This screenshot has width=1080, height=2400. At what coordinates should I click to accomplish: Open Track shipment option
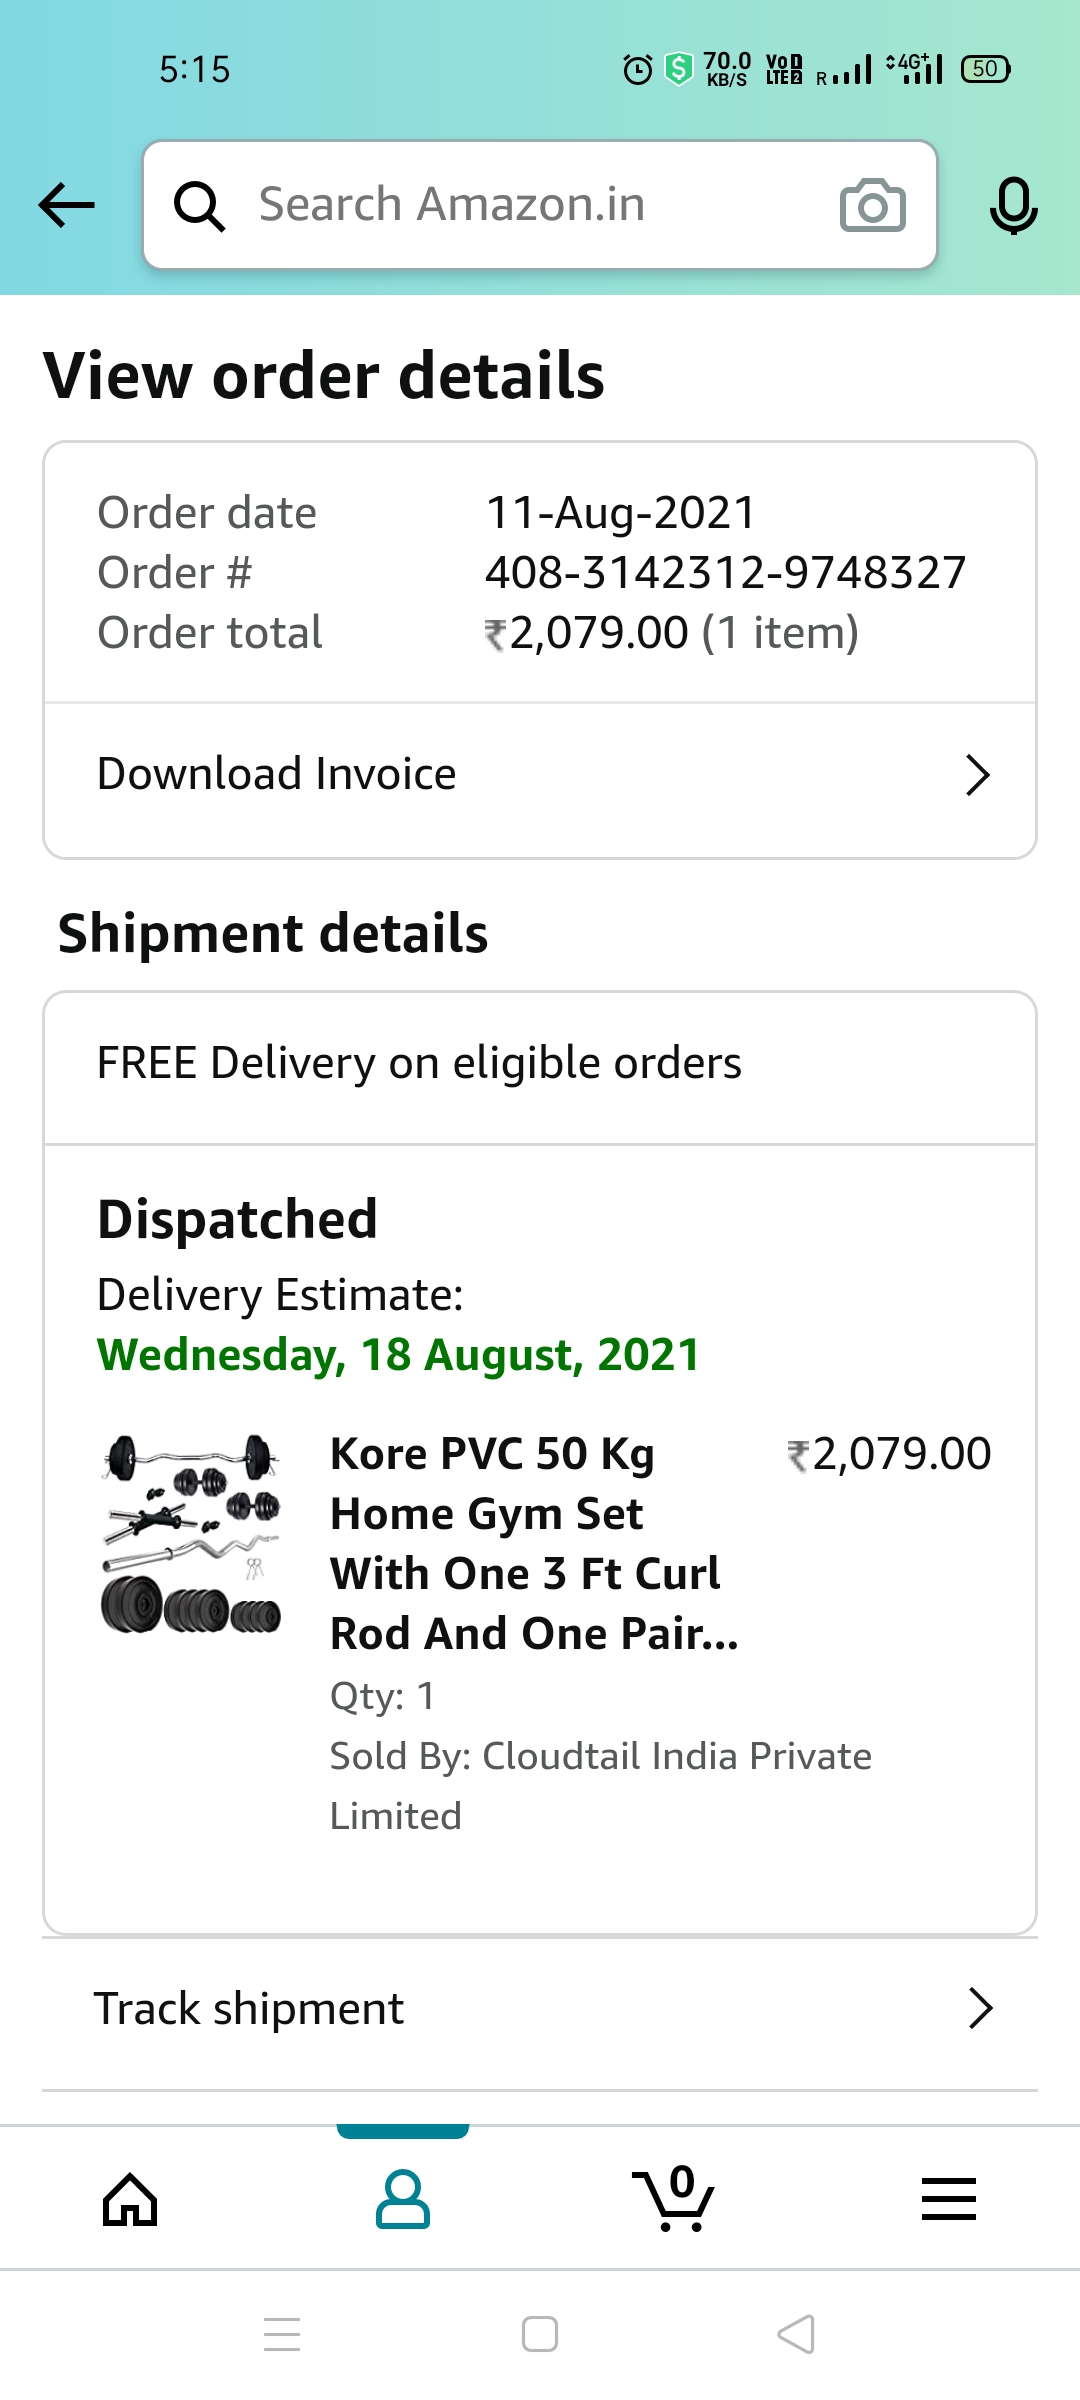click(249, 2008)
